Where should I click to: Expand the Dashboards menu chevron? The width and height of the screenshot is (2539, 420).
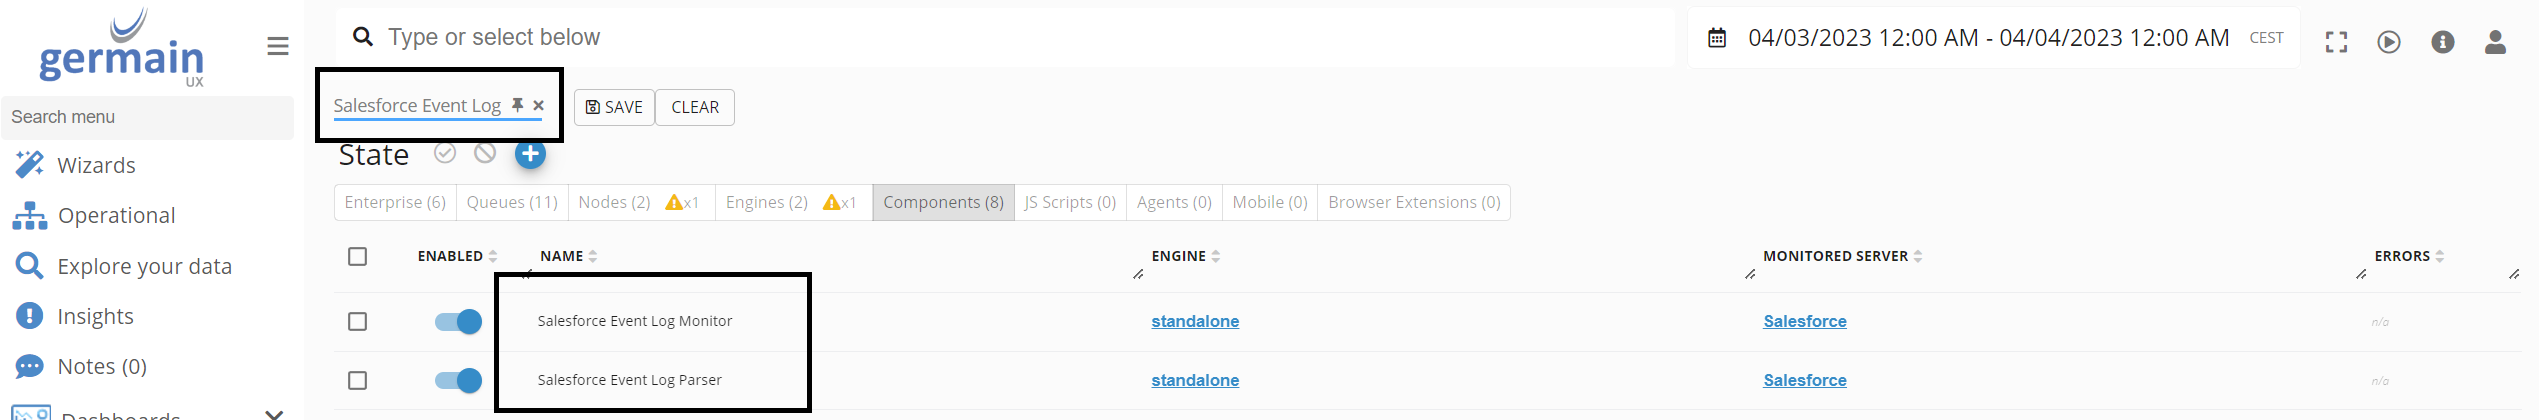pos(274,413)
